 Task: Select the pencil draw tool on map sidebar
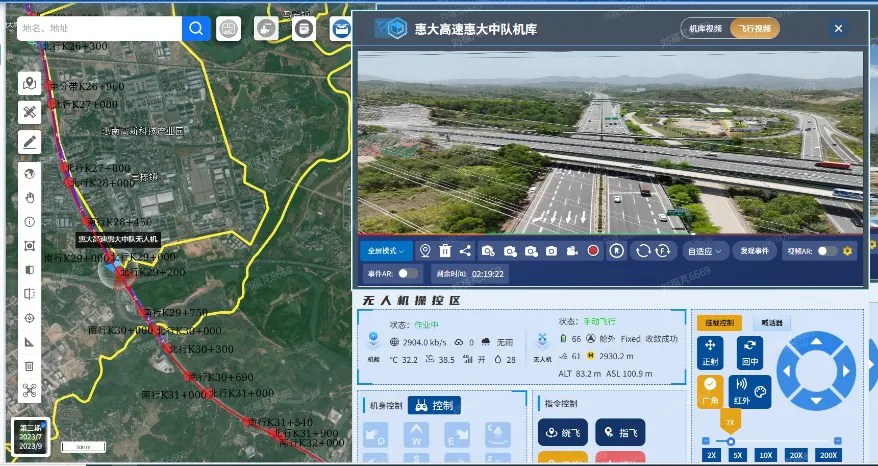[30, 141]
